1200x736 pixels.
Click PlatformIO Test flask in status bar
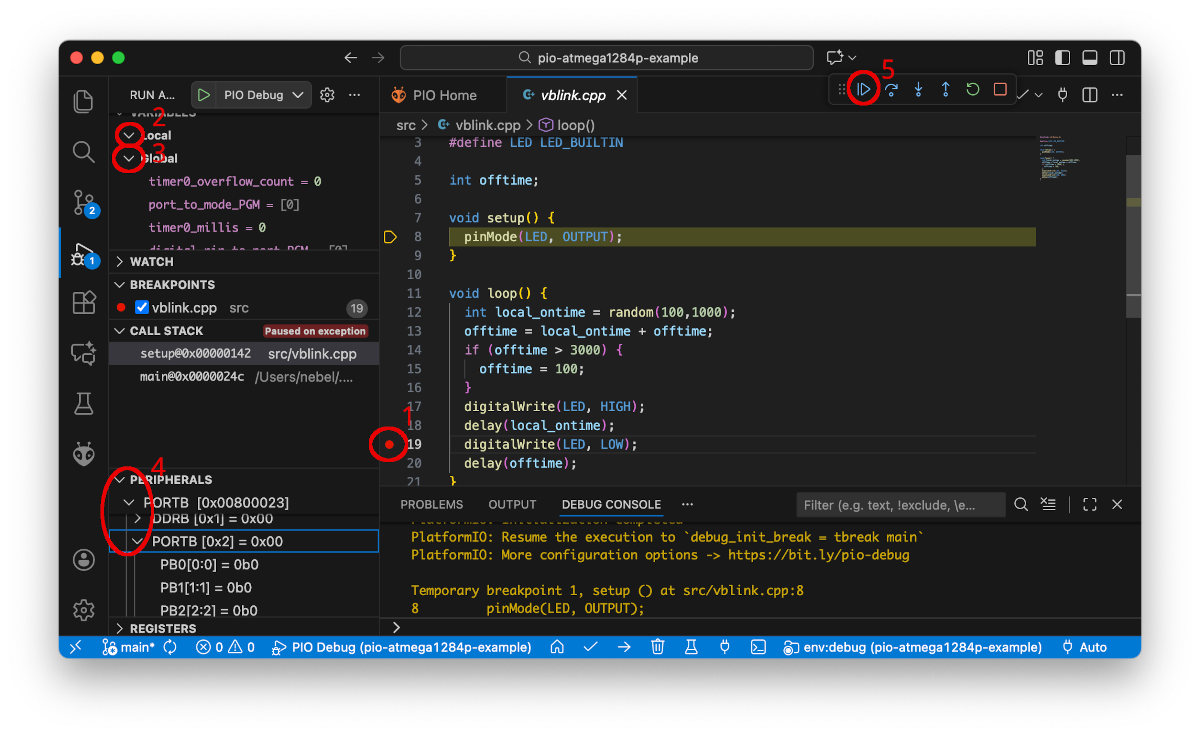point(691,647)
